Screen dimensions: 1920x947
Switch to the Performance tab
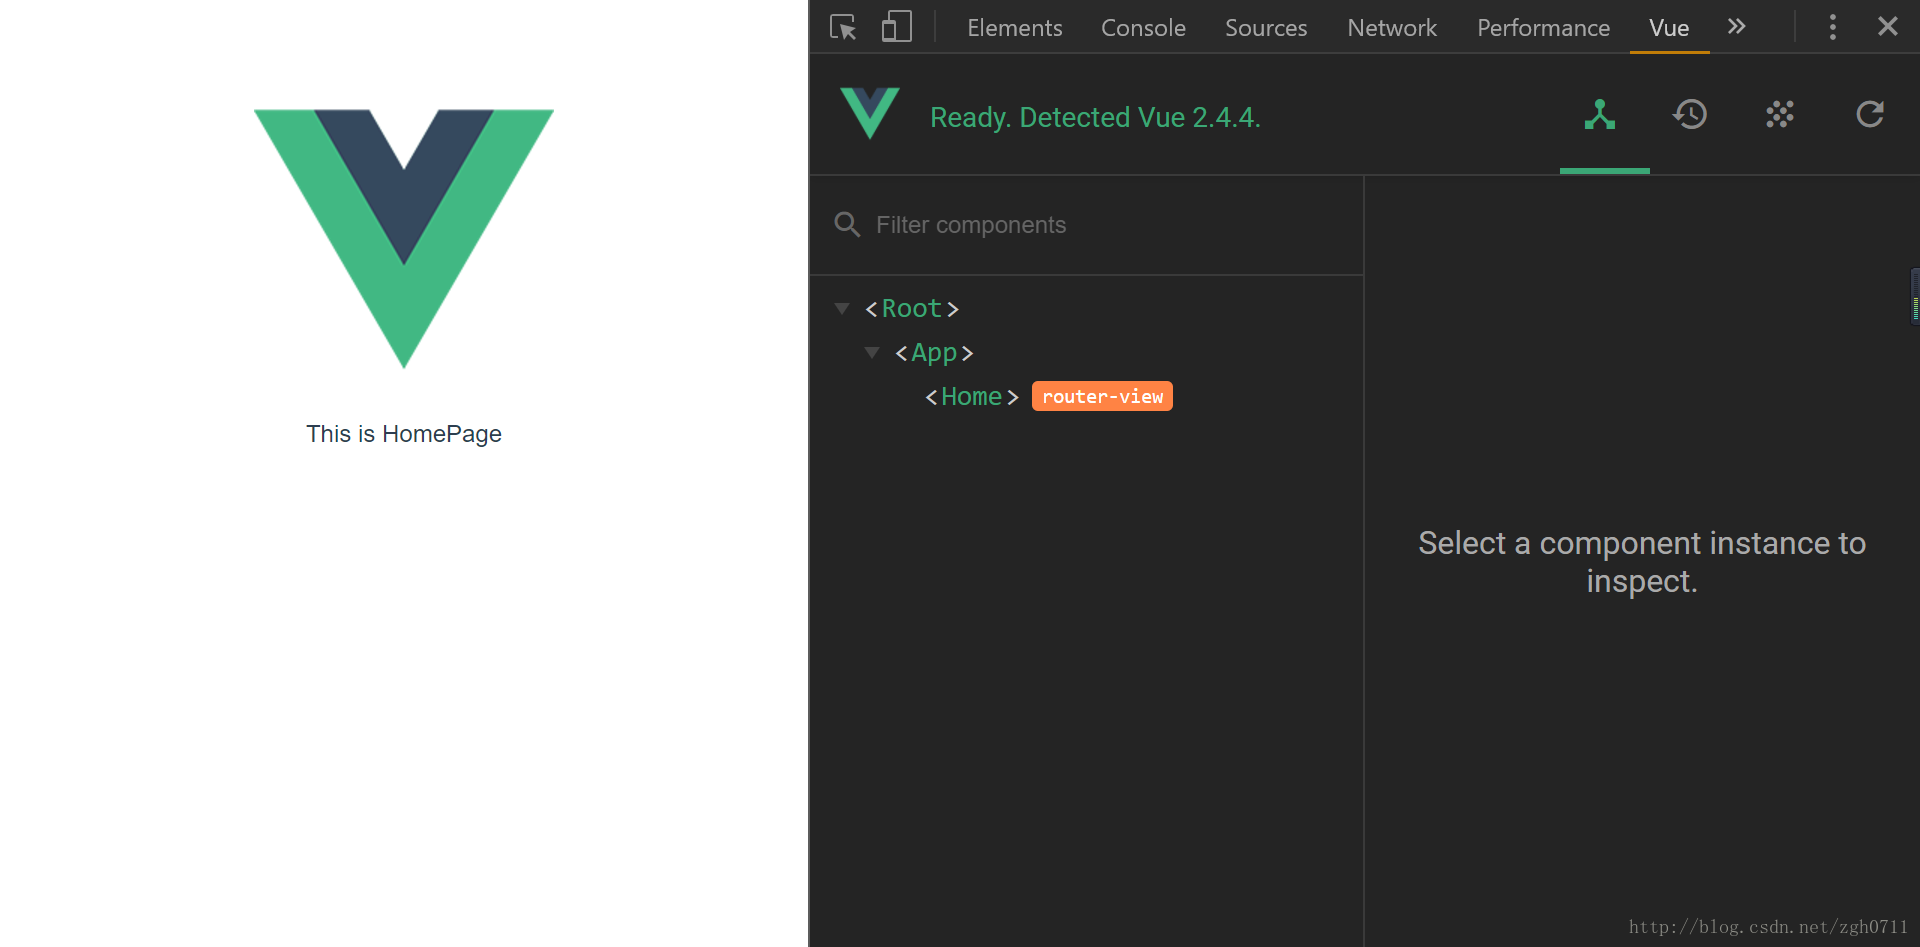pos(1543,28)
